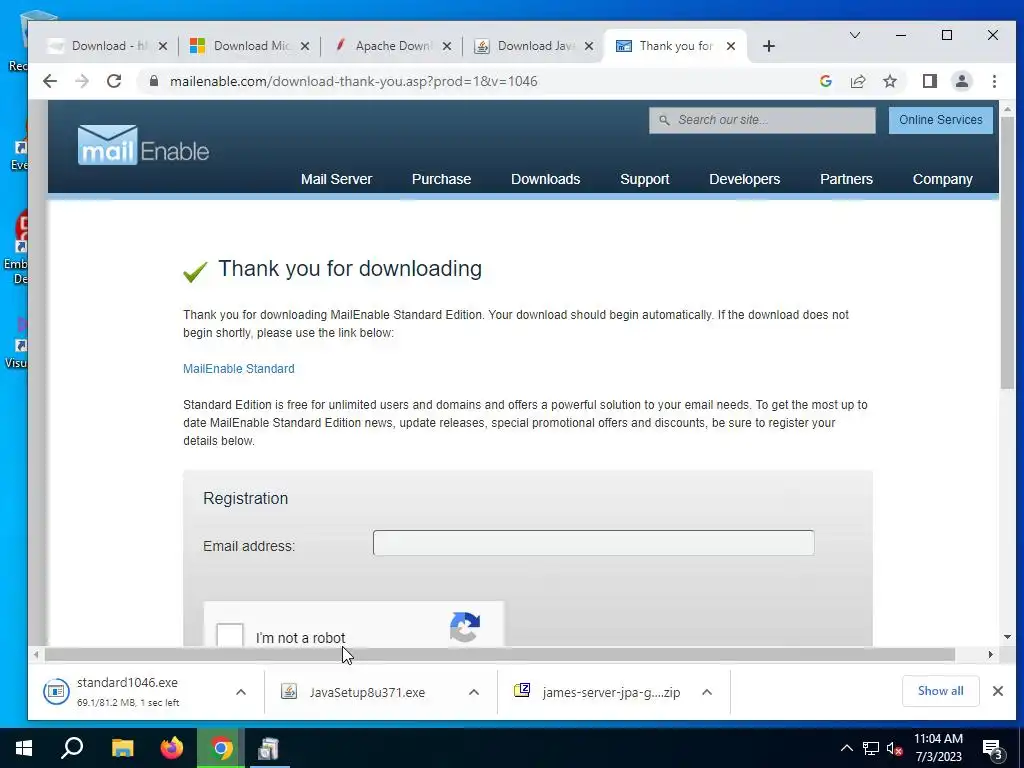Click the installer app in taskbar
1024x768 pixels.
click(268, 748)
